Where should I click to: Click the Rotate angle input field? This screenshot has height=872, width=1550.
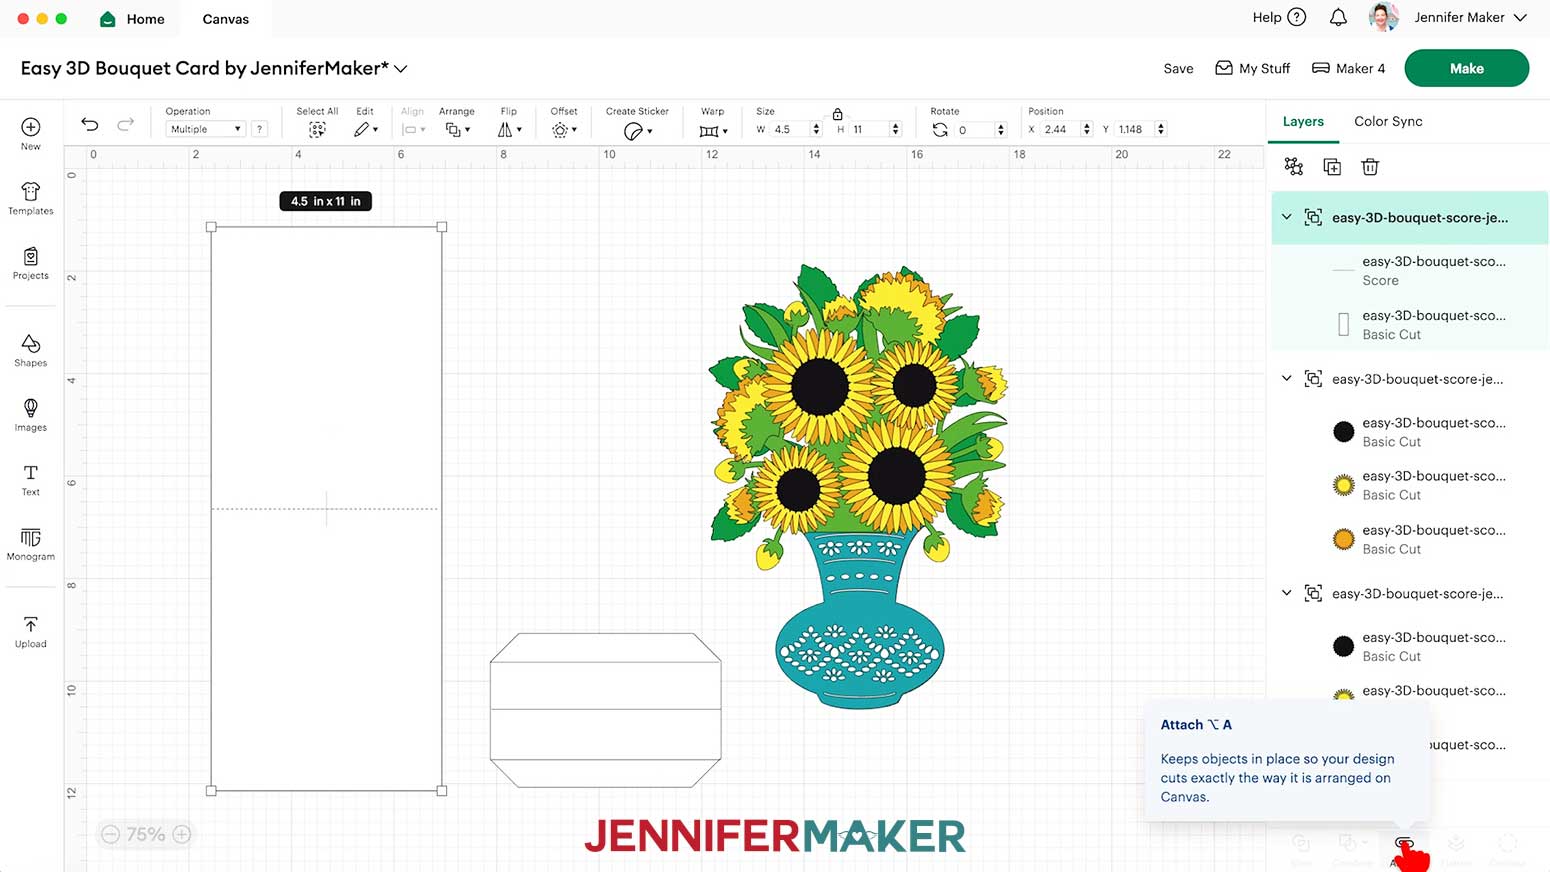click(976, 129)
